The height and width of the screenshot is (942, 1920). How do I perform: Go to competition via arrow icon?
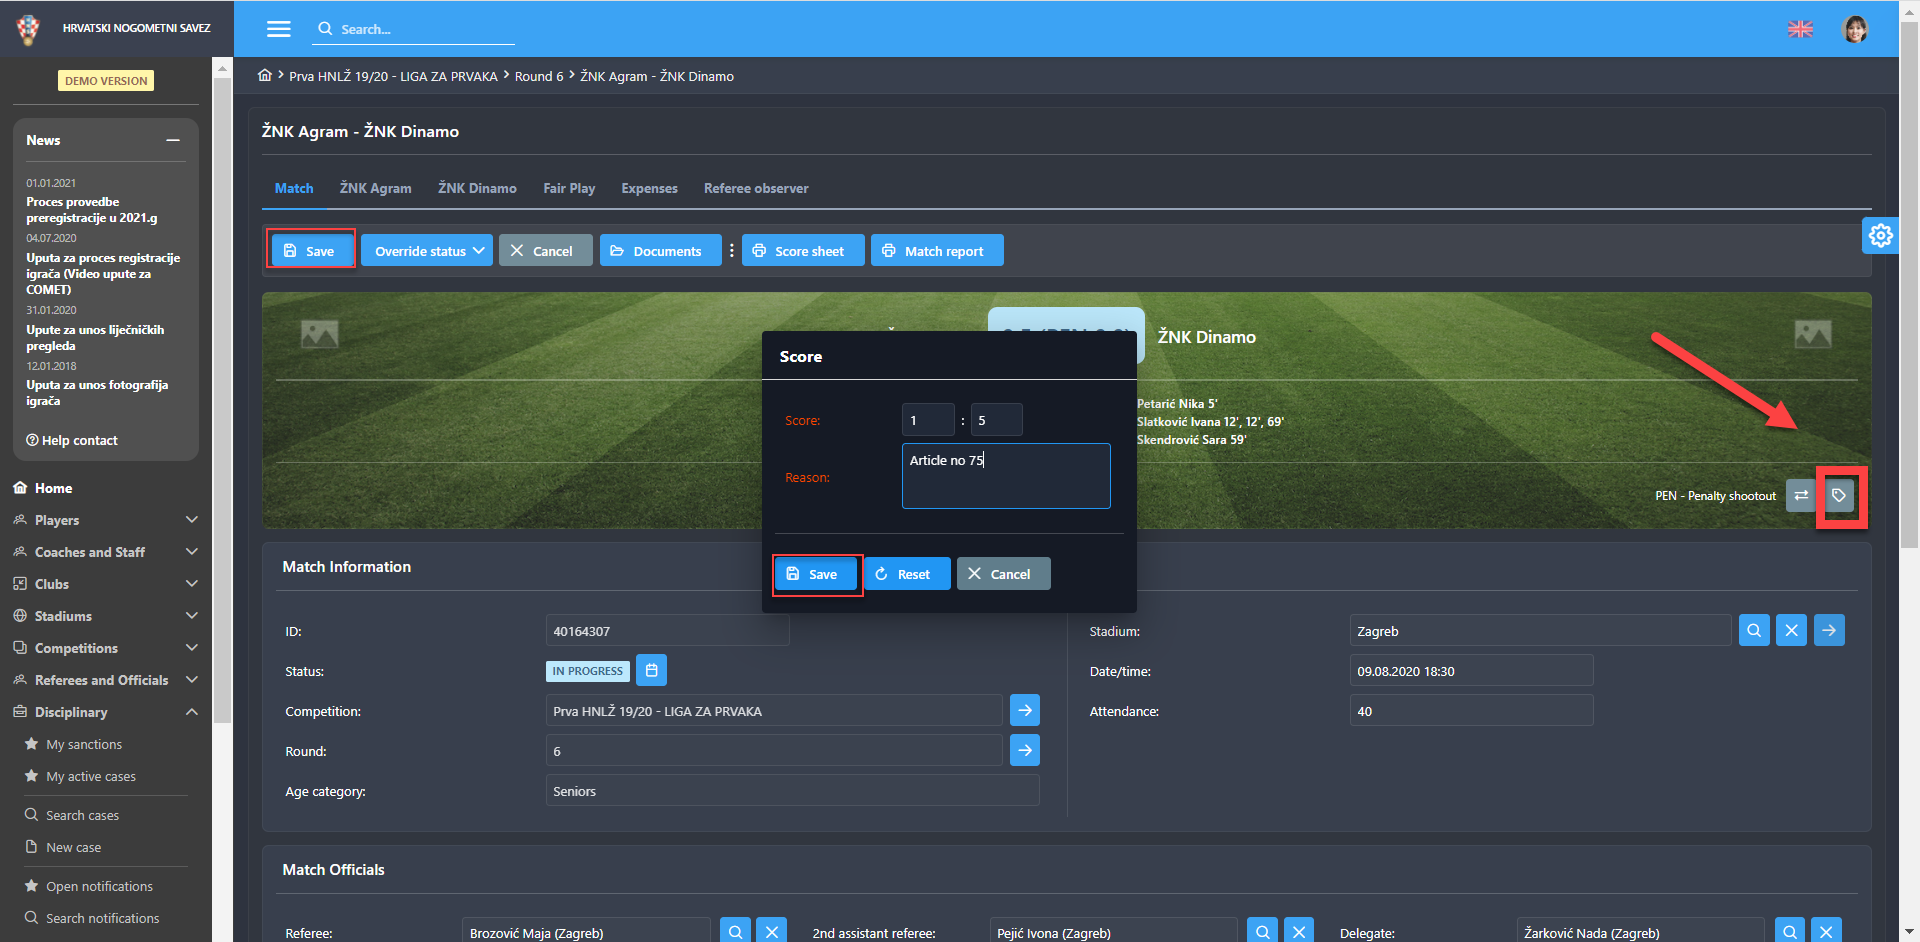(1024, 711)
